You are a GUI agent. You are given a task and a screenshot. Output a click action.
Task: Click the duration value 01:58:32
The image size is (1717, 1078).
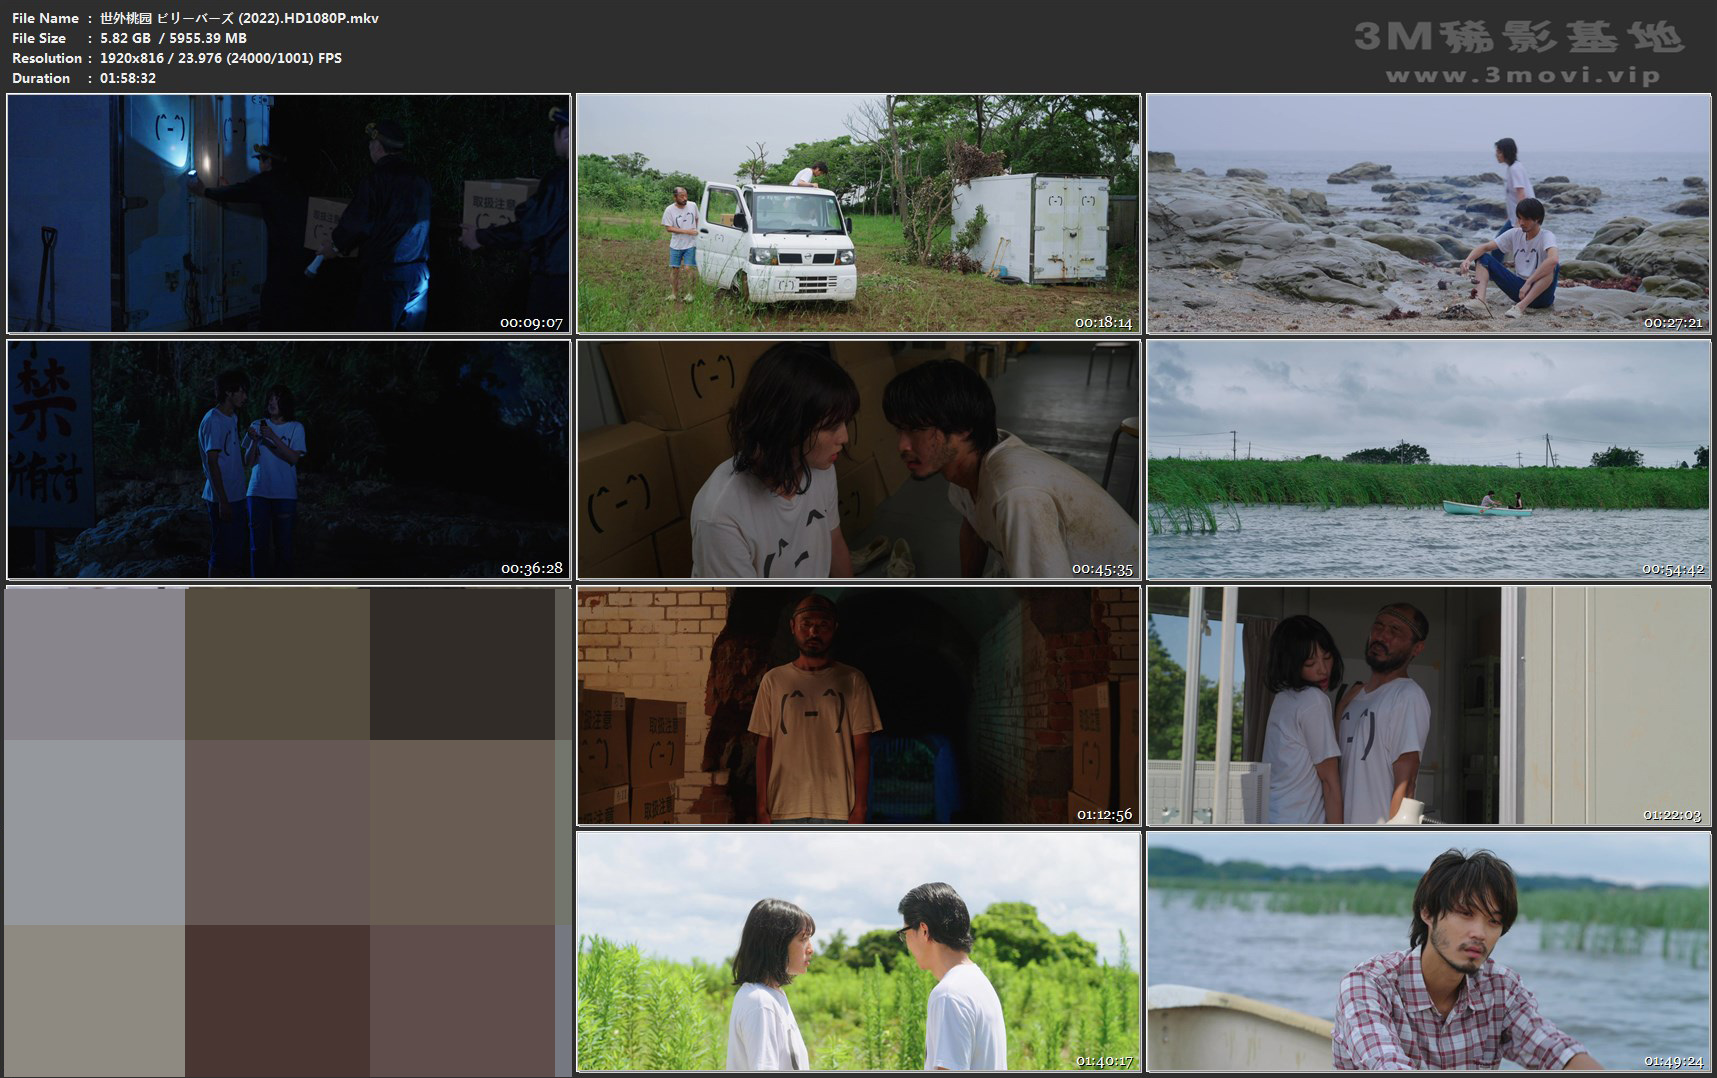point(128,78)
